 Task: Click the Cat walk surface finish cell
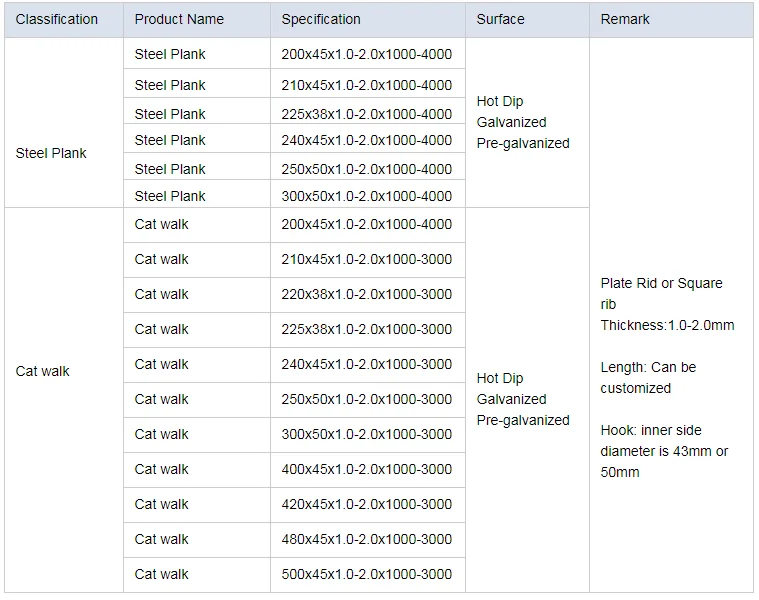coord(523,399)
